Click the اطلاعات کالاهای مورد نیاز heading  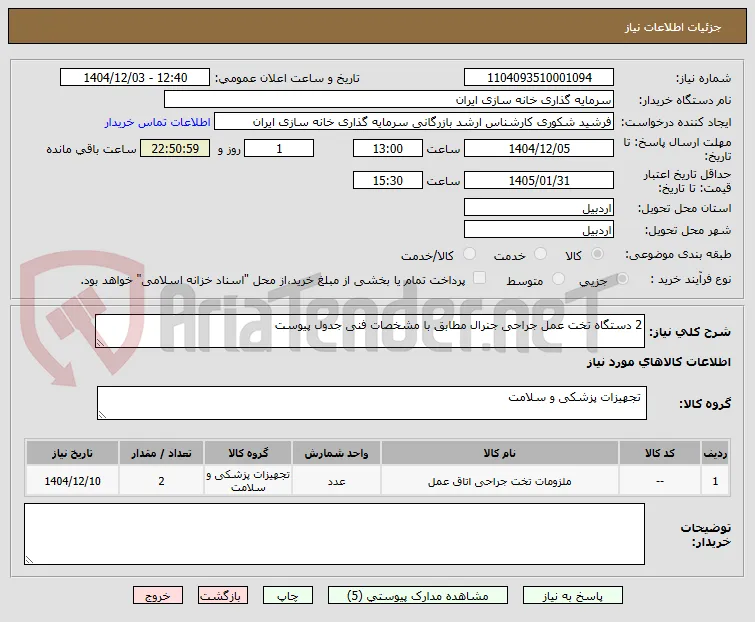[x=658, y=362]
